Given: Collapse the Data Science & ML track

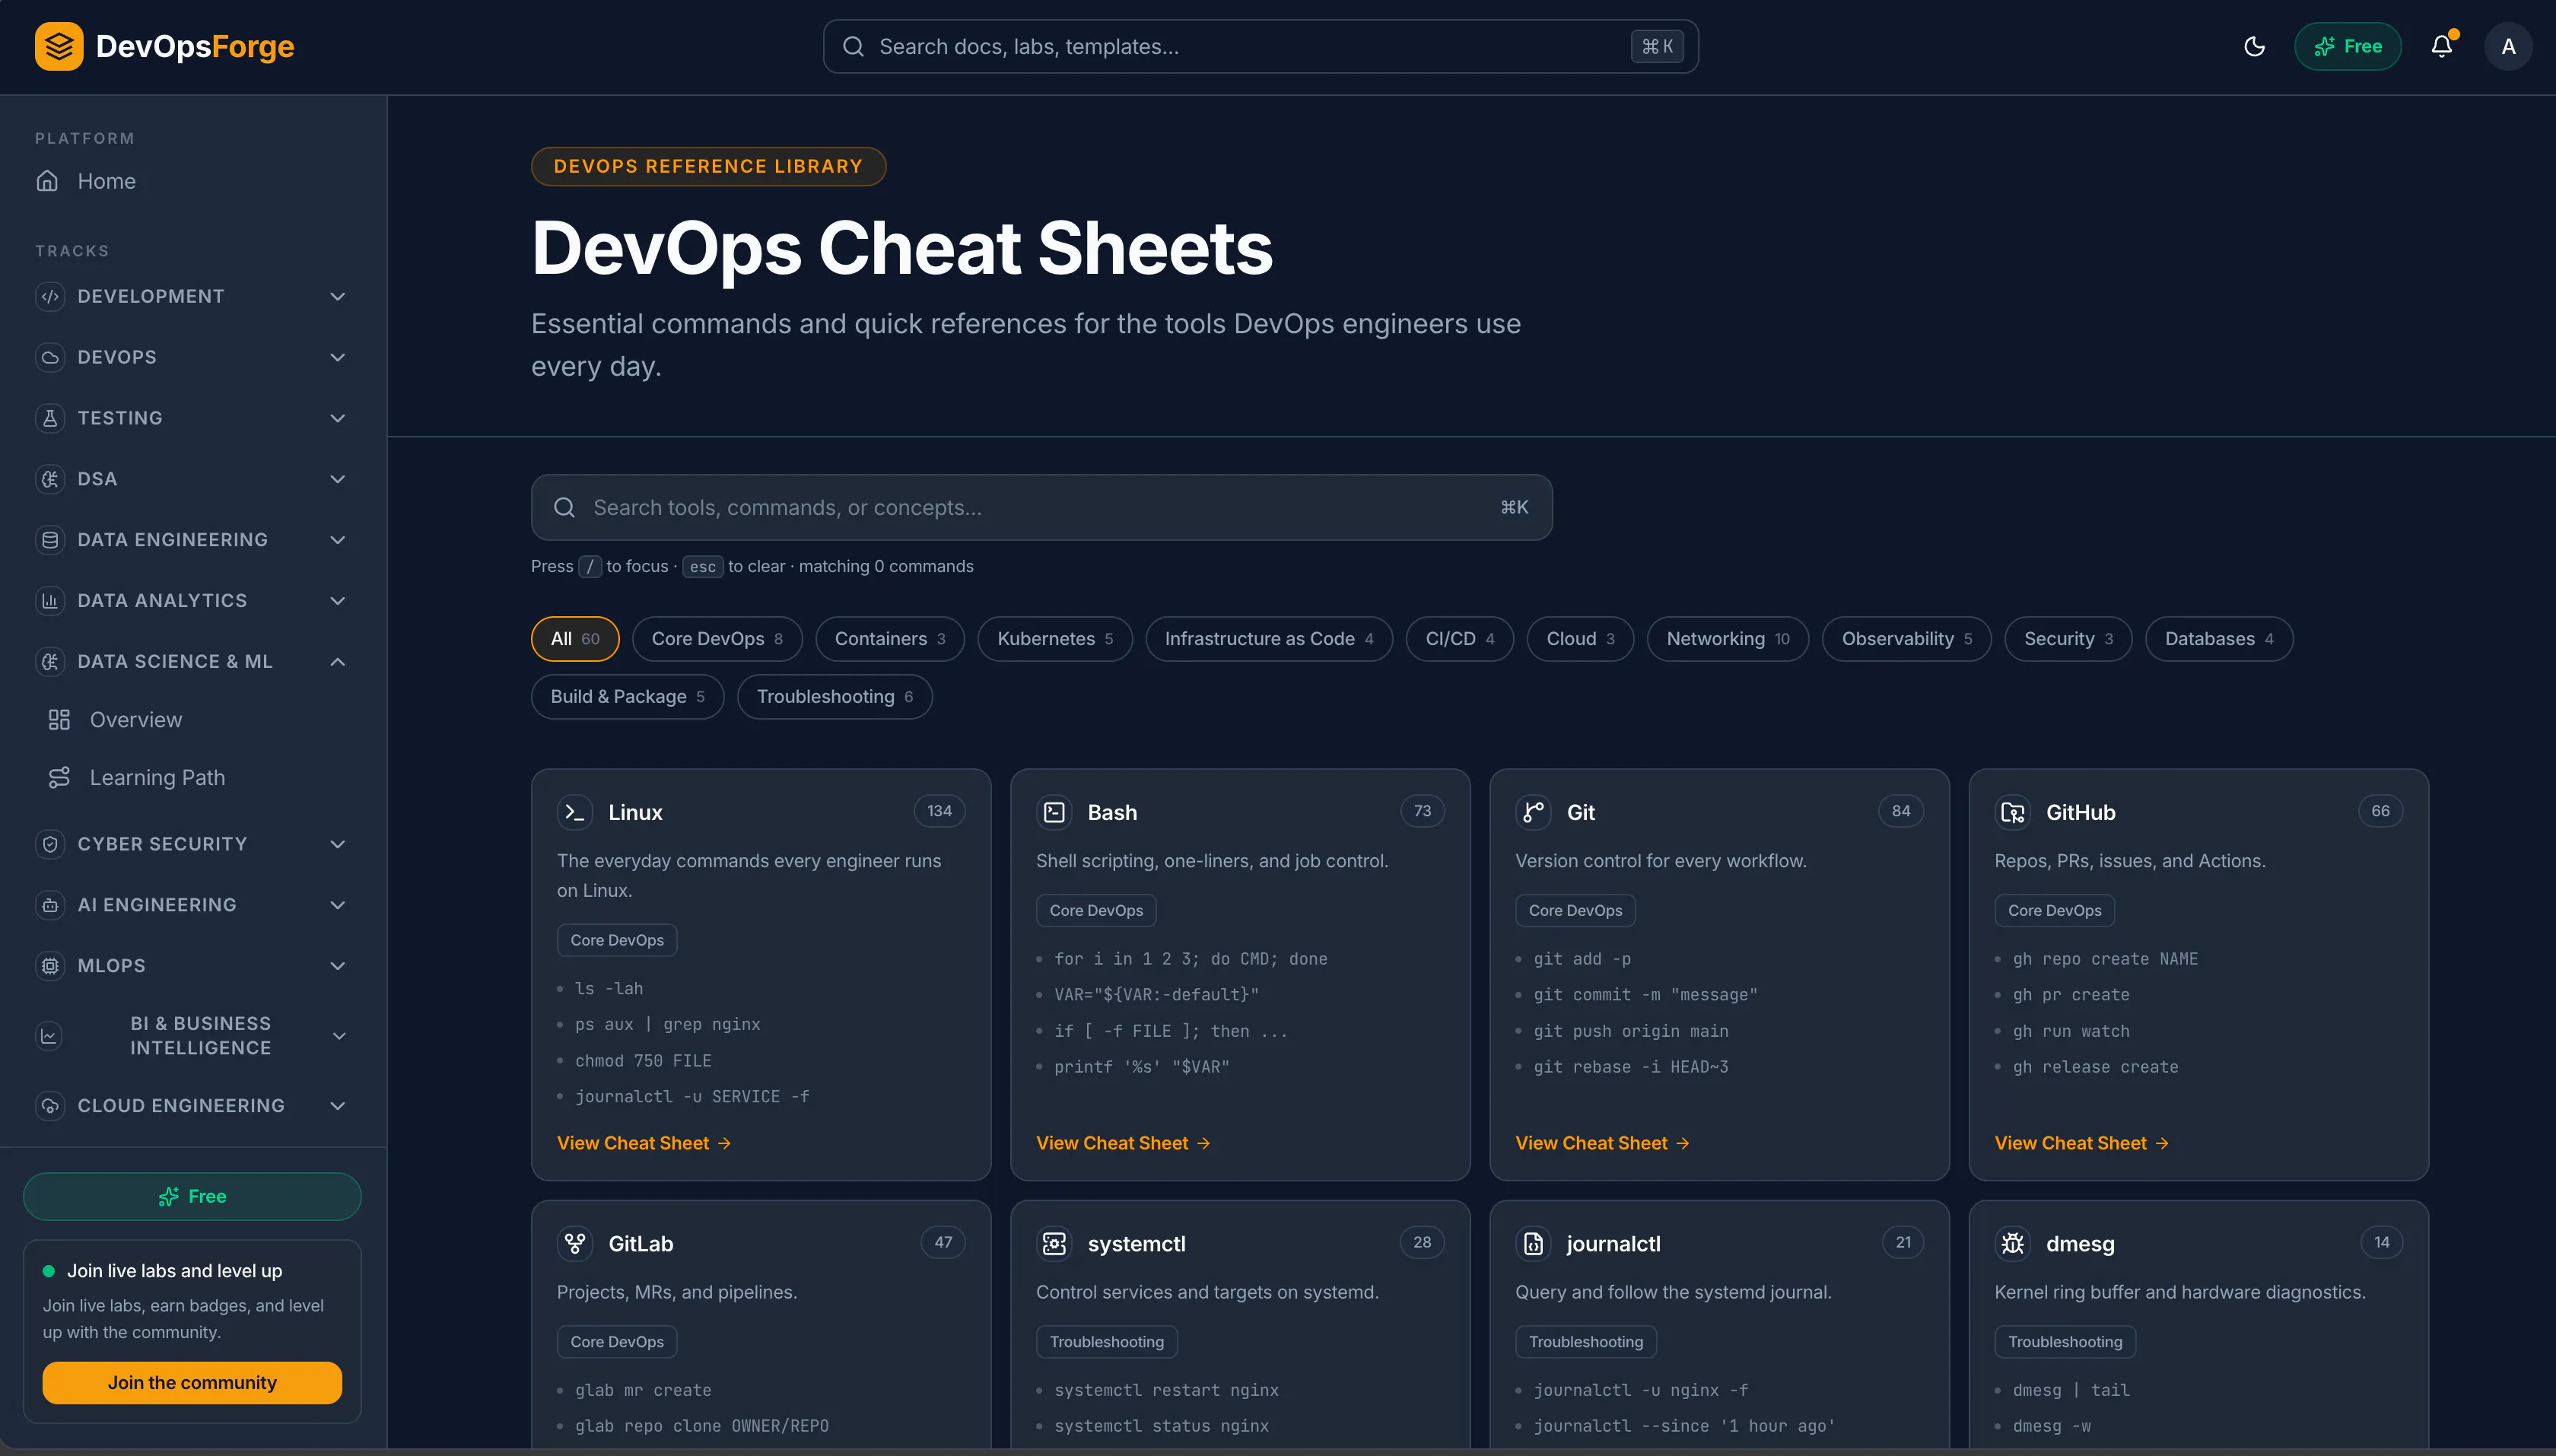Looking at the screenshot, I should point(190,662).
